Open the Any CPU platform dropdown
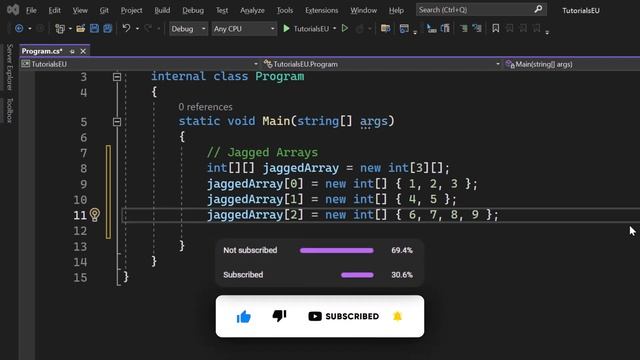Image resolution: width=640 pixels, height=360 pixels. pyautogui.click(x=244, y=29)
